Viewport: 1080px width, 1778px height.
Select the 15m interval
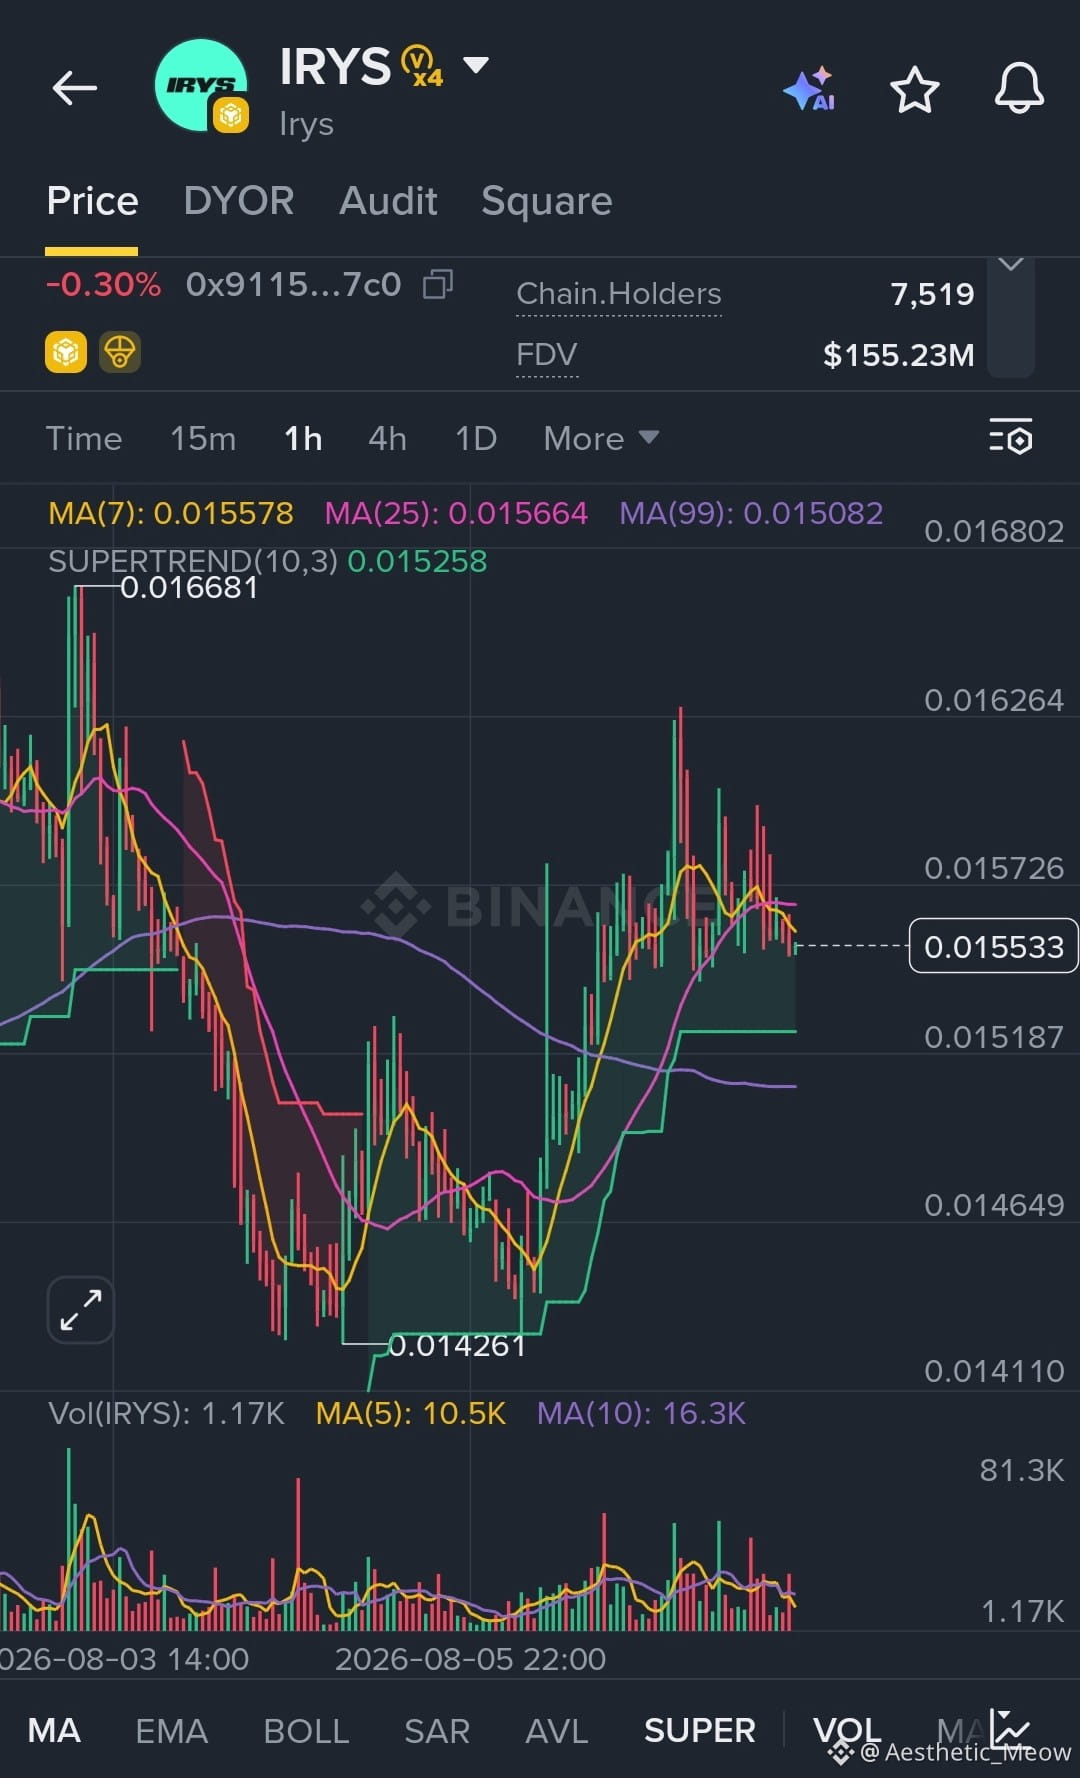pos(203,438)
